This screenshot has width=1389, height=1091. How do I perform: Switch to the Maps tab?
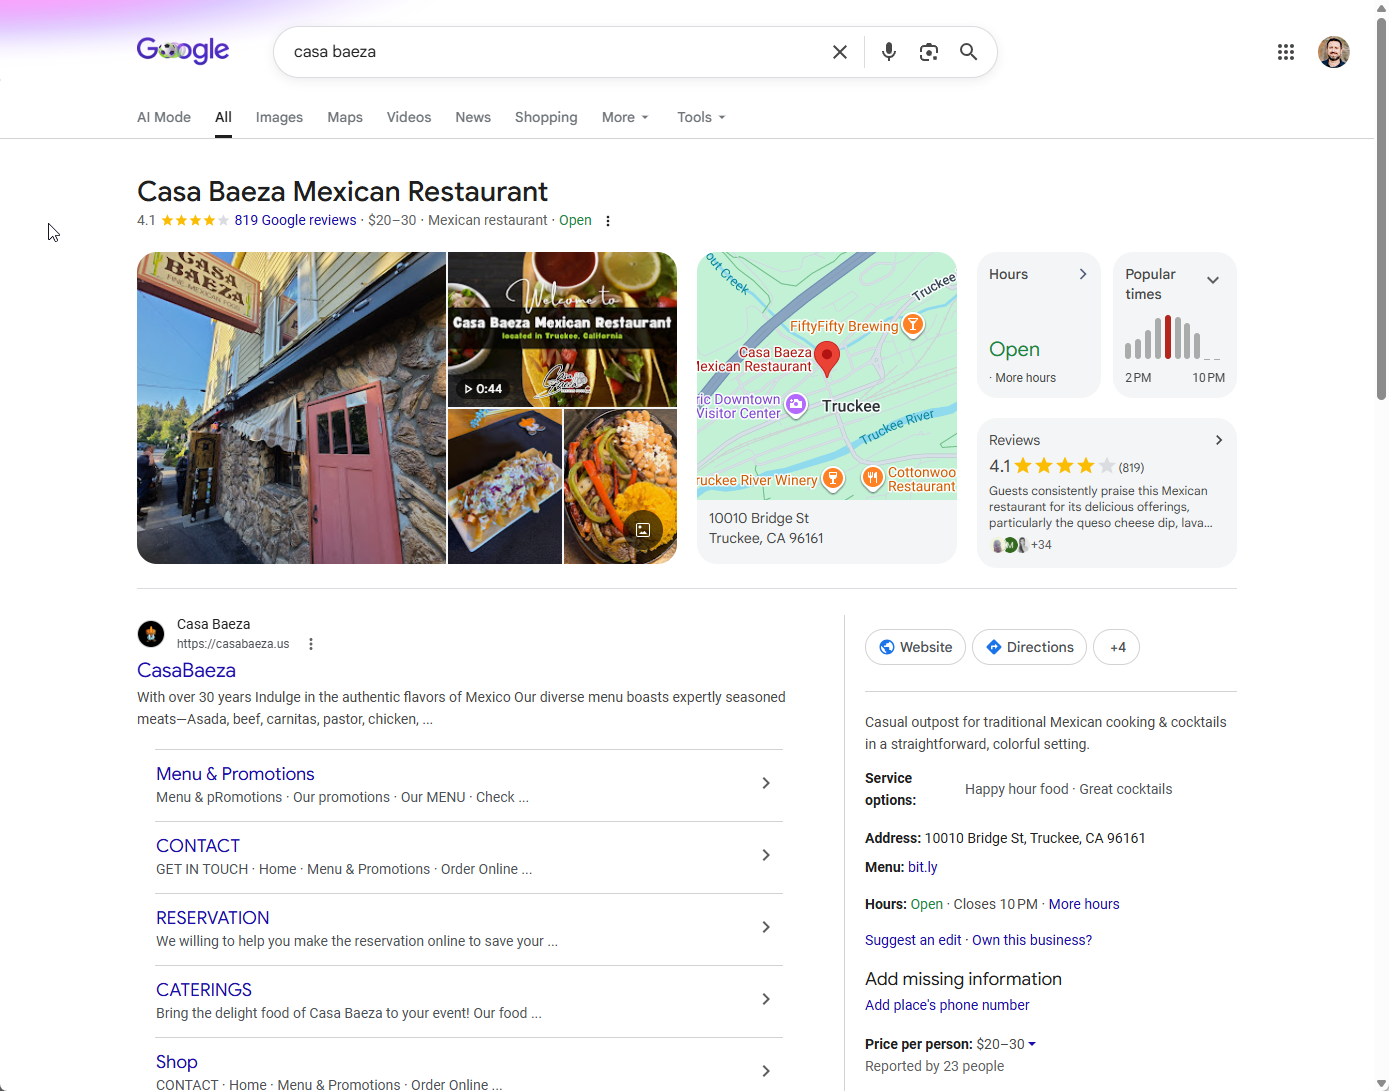pyautogui.click(x=345, y=117)
